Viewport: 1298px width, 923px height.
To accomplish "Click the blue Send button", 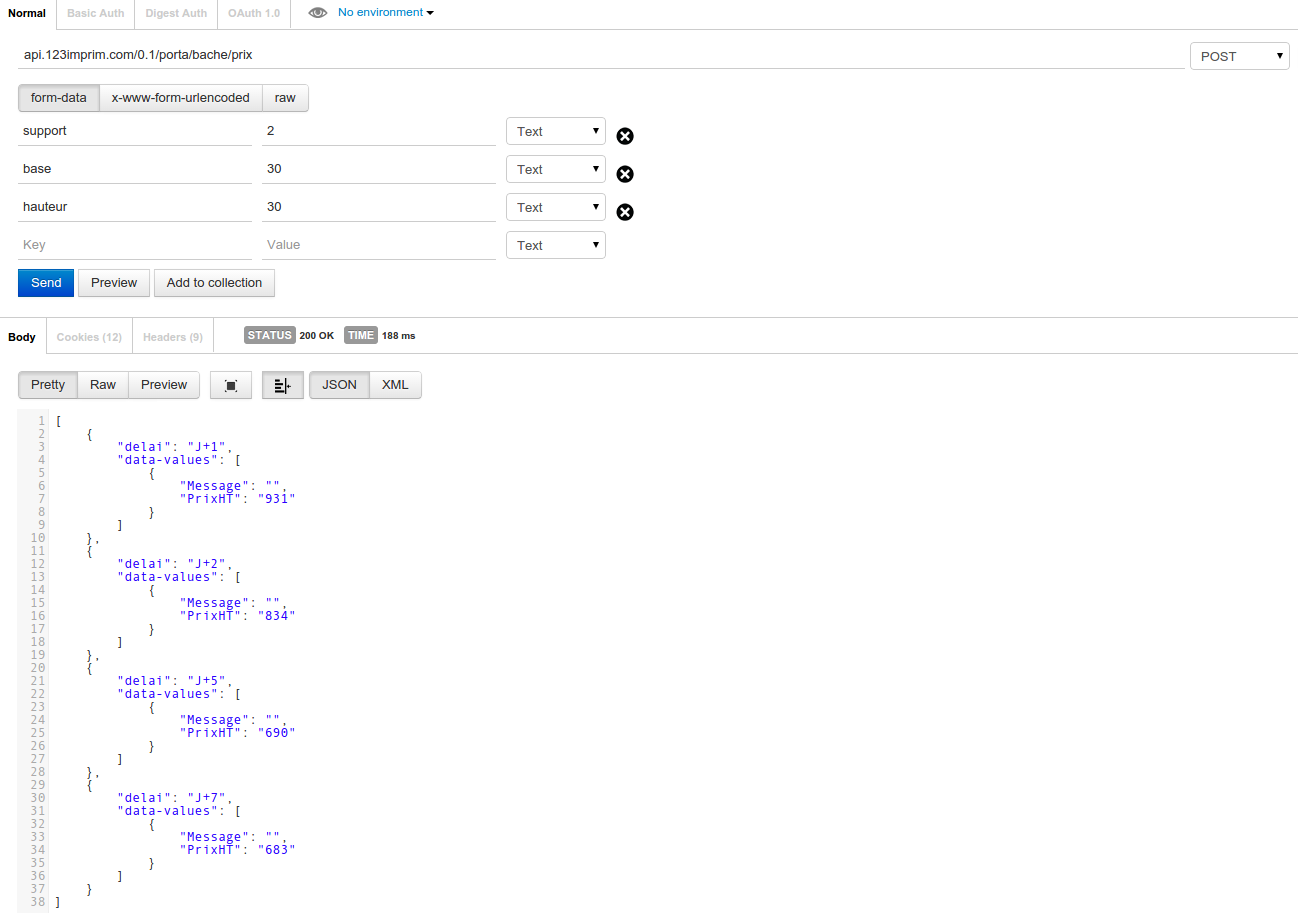I will tap(46, 283).
